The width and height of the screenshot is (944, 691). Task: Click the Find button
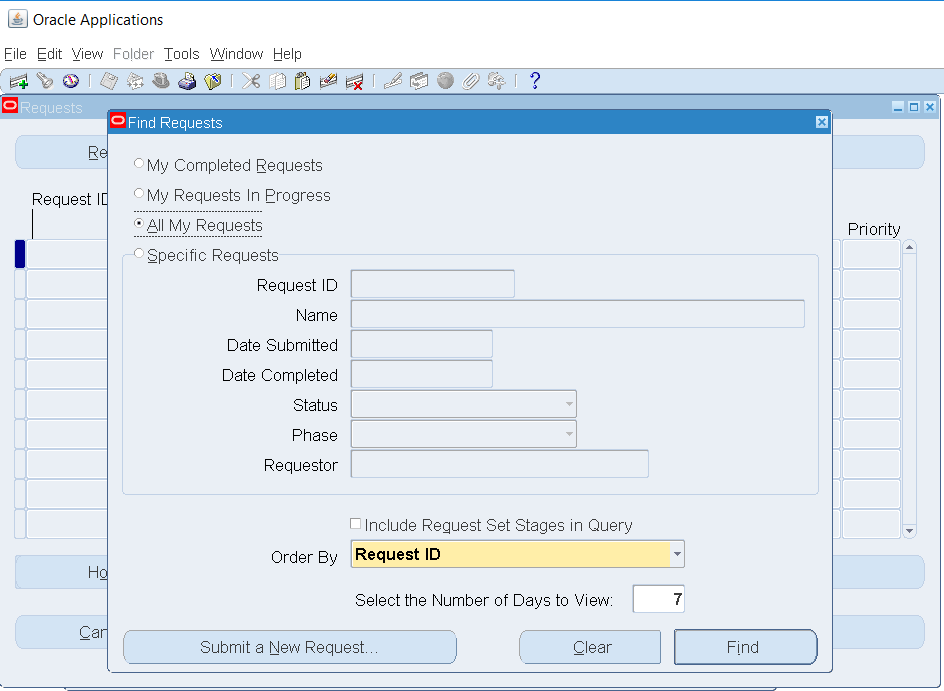pos(745,647)
